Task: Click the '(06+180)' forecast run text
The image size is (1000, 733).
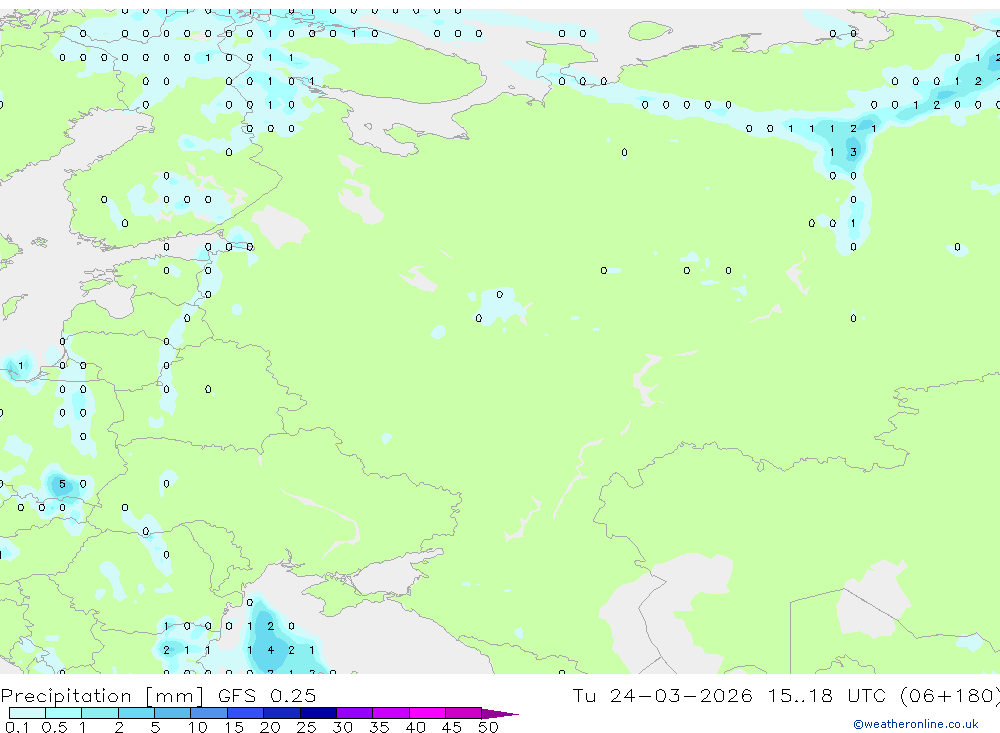Action: click(950, 696)
